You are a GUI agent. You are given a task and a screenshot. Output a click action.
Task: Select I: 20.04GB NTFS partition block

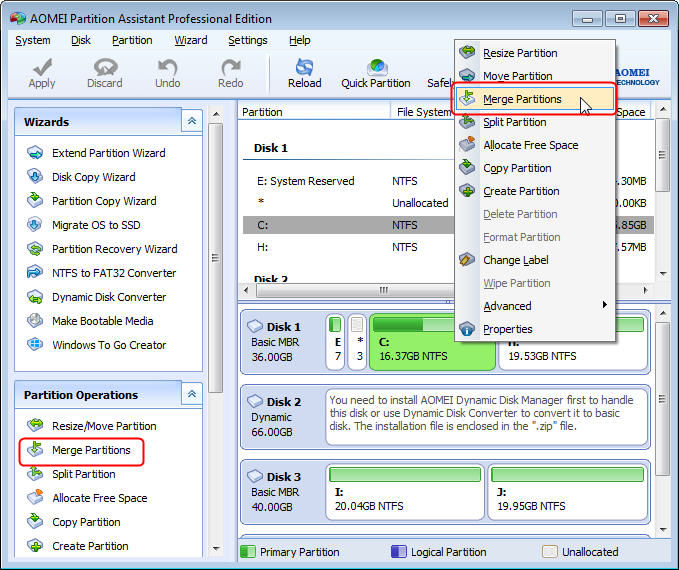click(405, 492)
